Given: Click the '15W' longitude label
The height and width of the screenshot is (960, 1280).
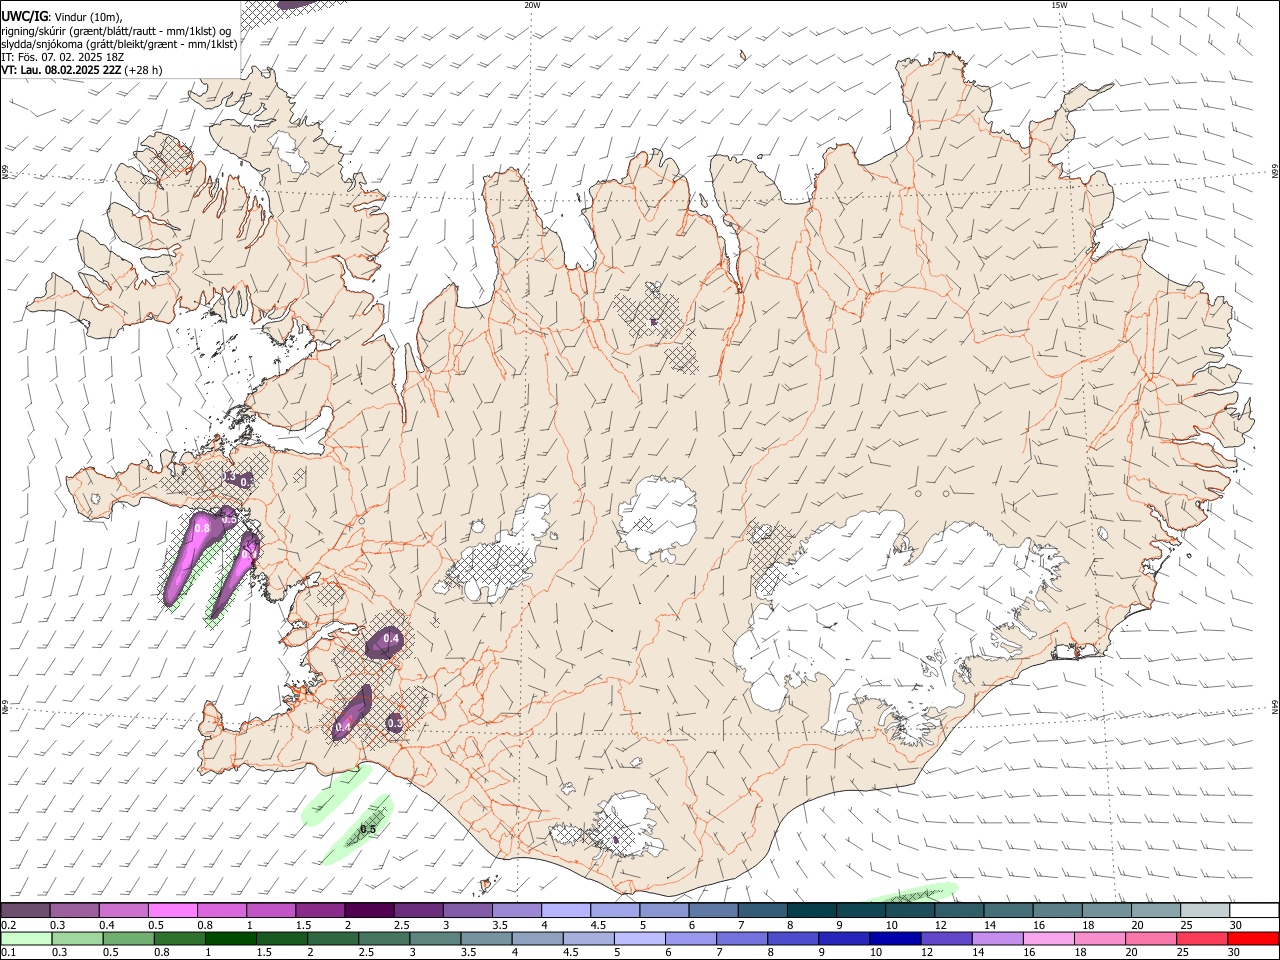Looking at the screenshot, I should (1059, 5).
